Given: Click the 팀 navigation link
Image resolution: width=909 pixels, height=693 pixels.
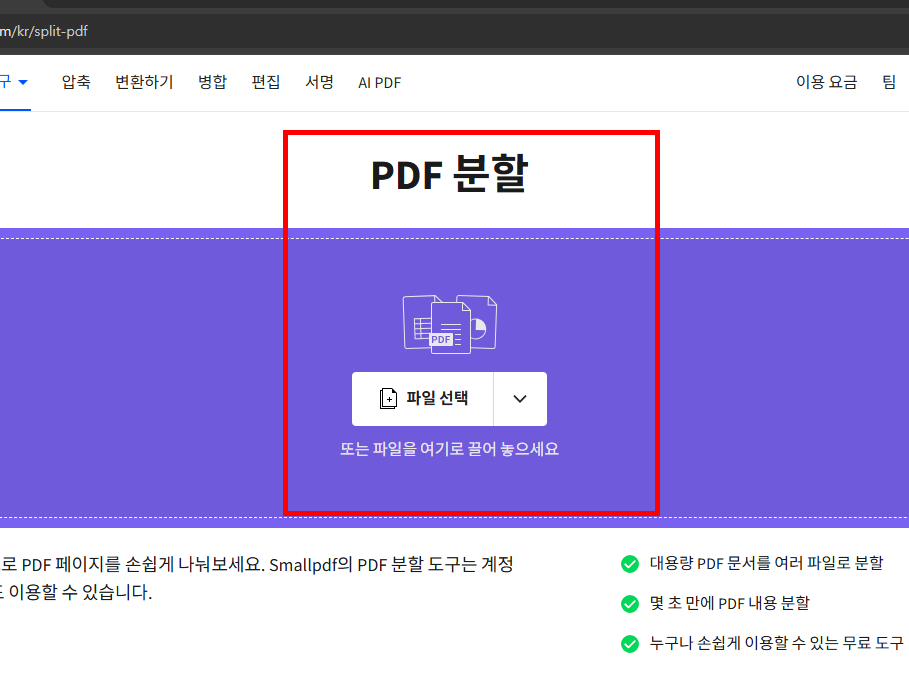Looking at the screenshot, I should [x=888, y=82].
